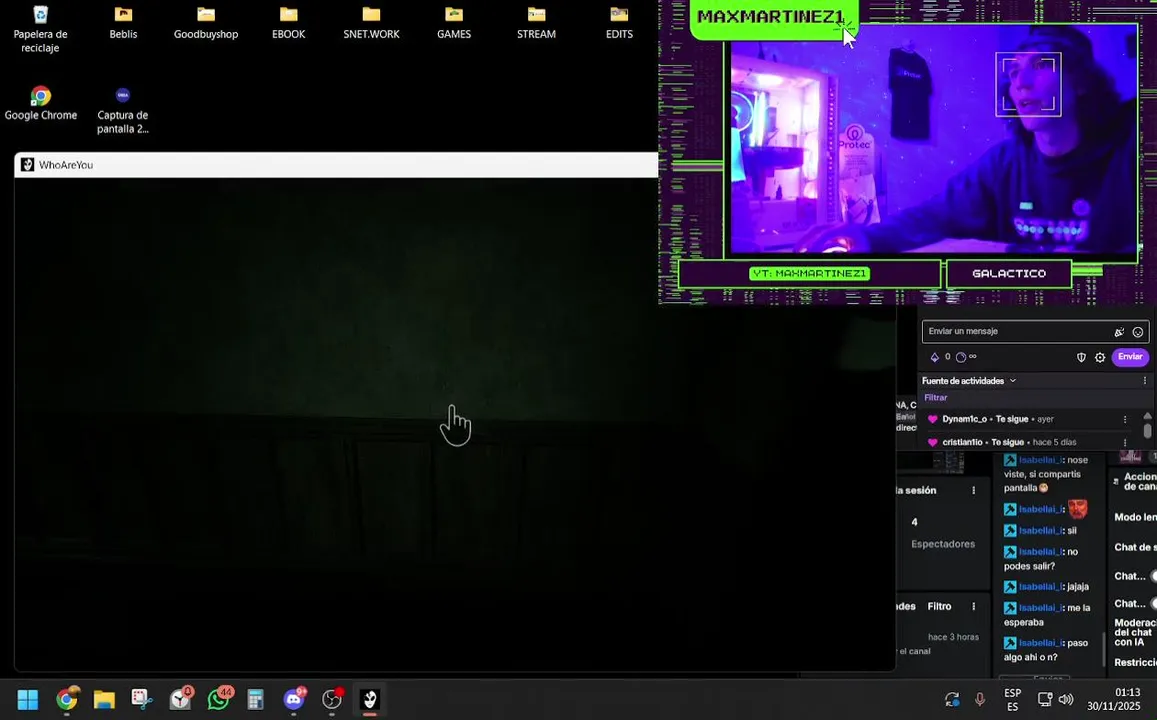Click the Dynam1c_o username in activity feed
The height and width of the screenshot is (720, 1157).
tap(964, 419)
